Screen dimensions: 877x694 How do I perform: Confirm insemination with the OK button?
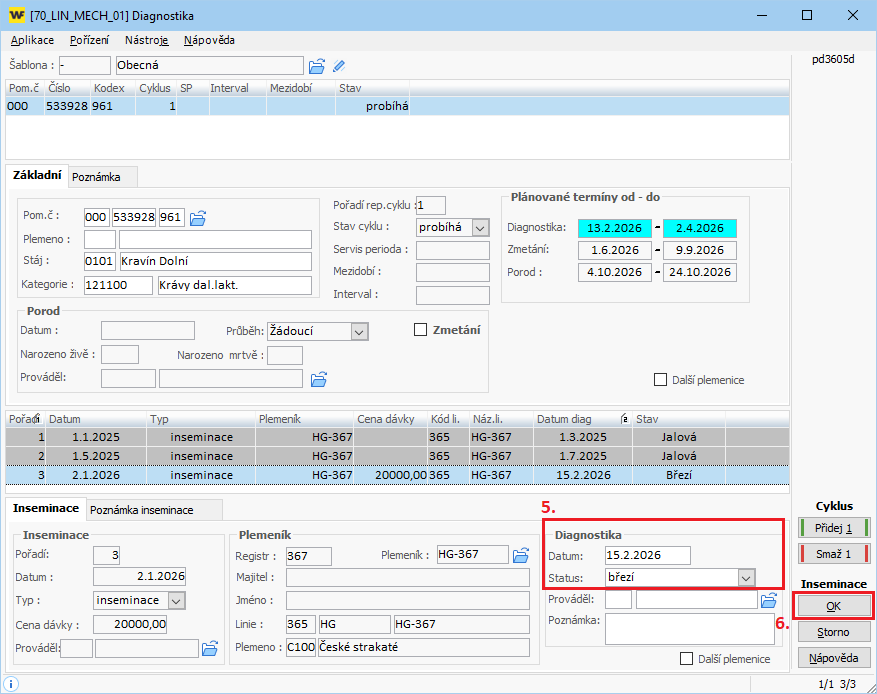[834, 606]
